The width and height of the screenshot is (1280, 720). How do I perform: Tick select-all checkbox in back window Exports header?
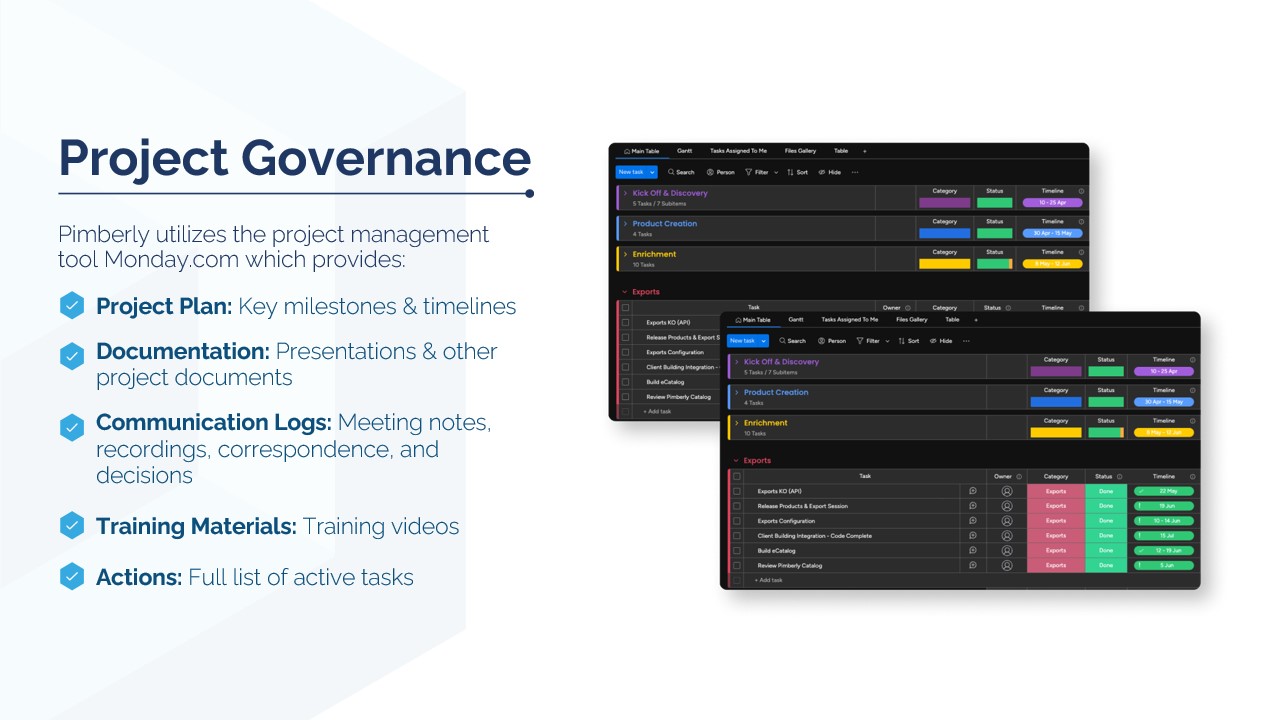(626, 308)
